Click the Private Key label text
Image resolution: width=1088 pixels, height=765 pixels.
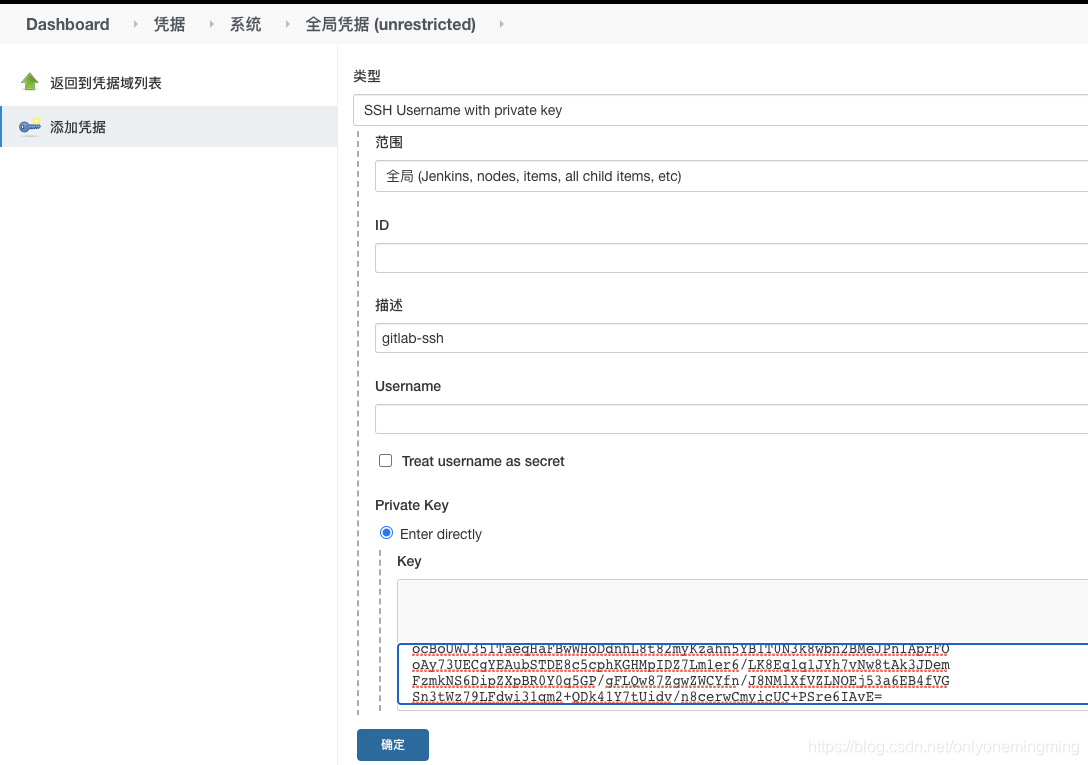point(412,505)
